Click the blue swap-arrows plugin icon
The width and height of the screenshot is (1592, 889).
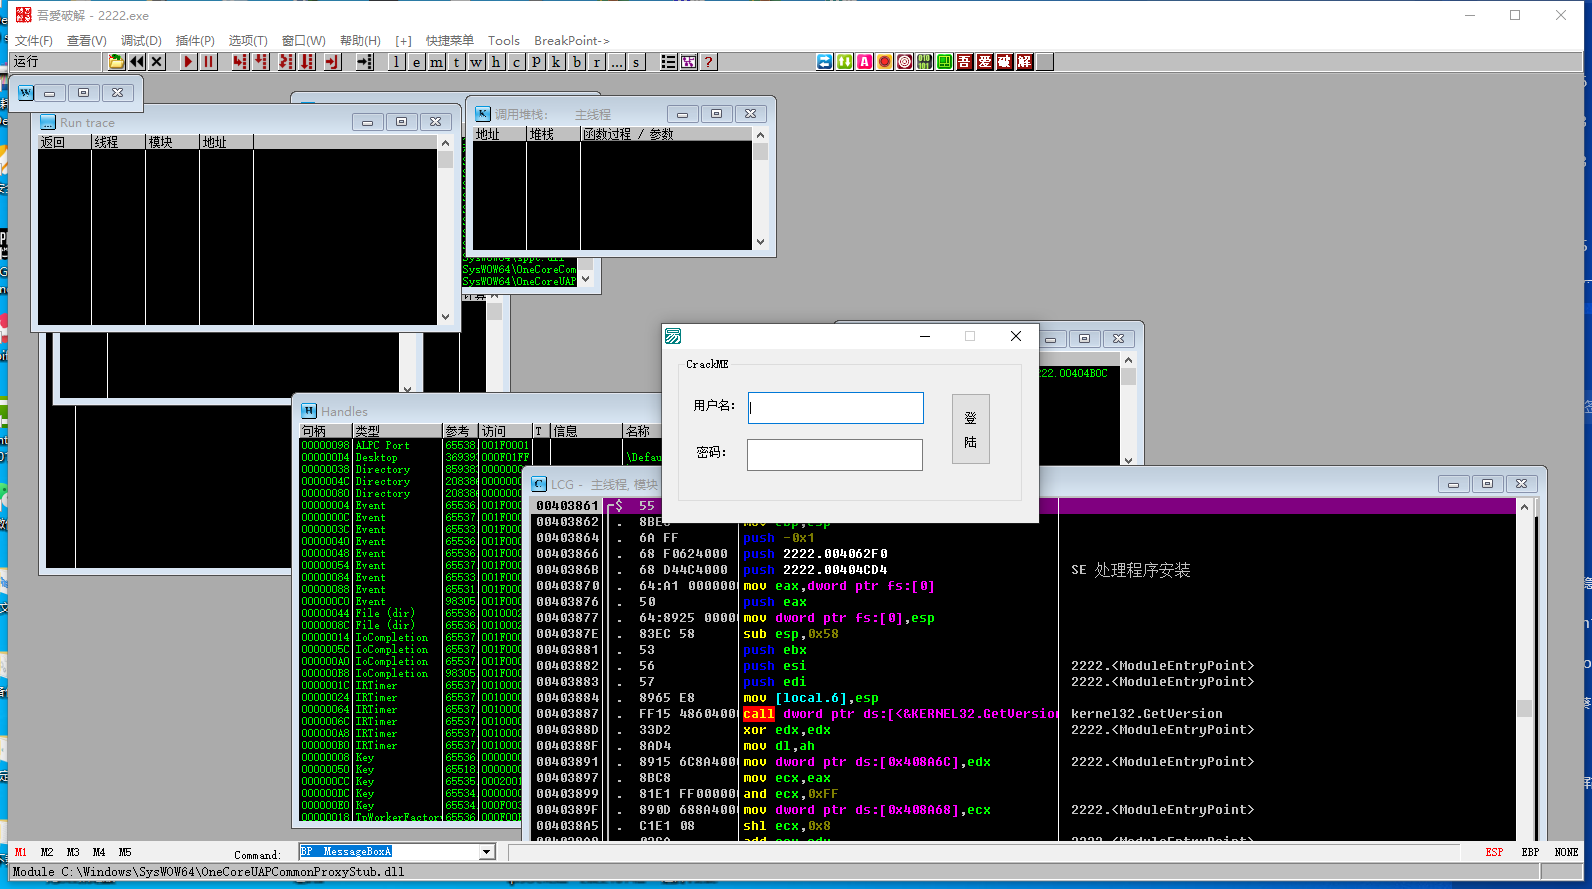[825, 62]
